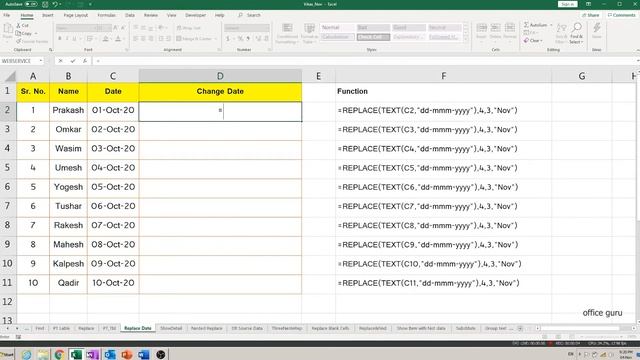Toggle the AutoSave switch
Screen dimensions: 640x360
(31, 4)
